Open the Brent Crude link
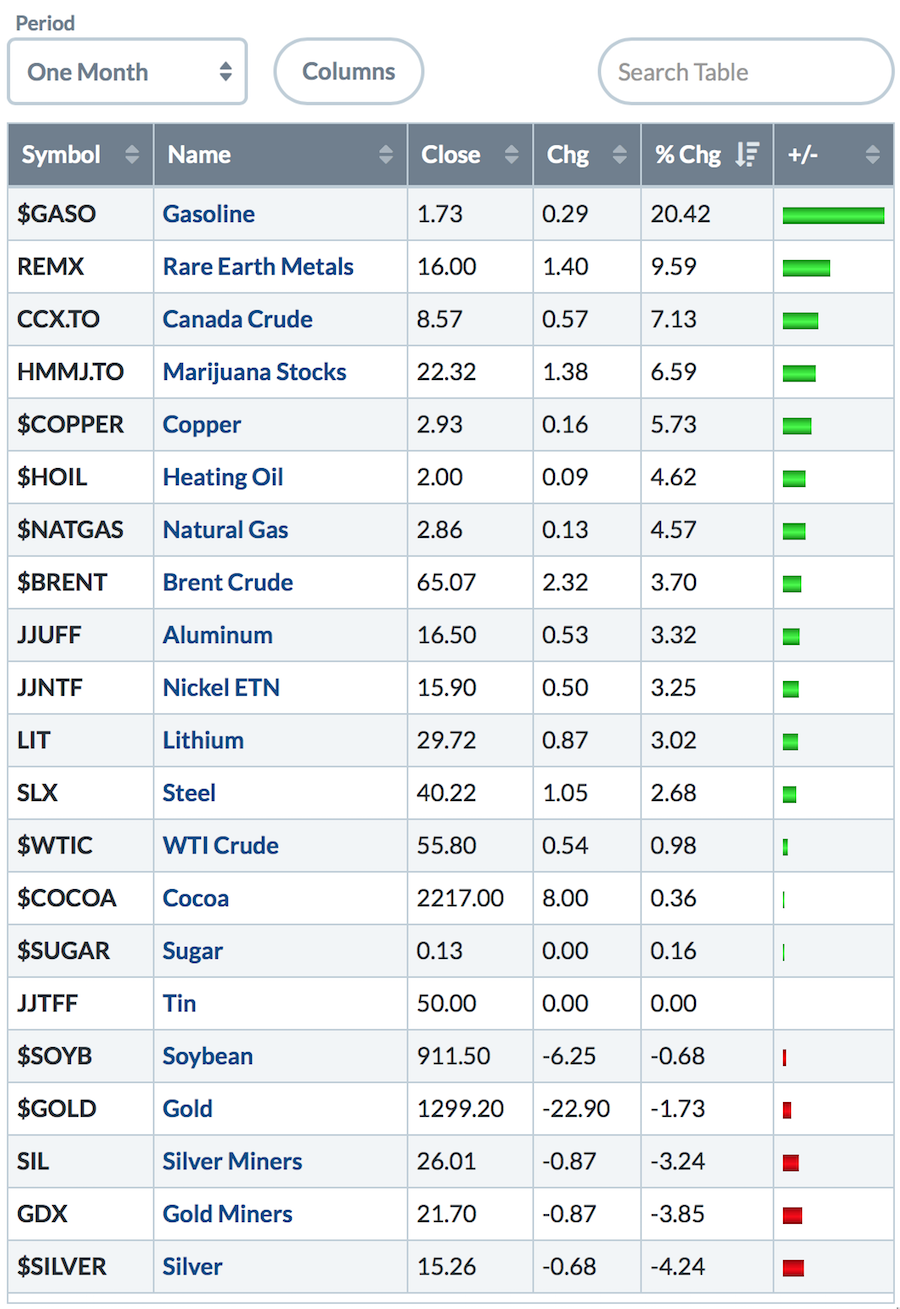The height and width of the screenshot is (1309, 900). pyautogui.click(x=228, y=582)
